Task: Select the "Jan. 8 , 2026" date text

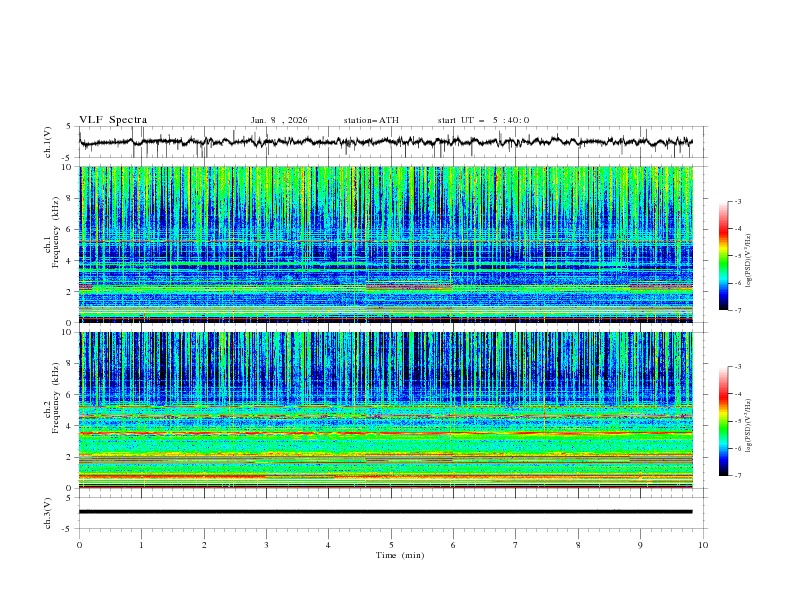Action: click(279, 120)
